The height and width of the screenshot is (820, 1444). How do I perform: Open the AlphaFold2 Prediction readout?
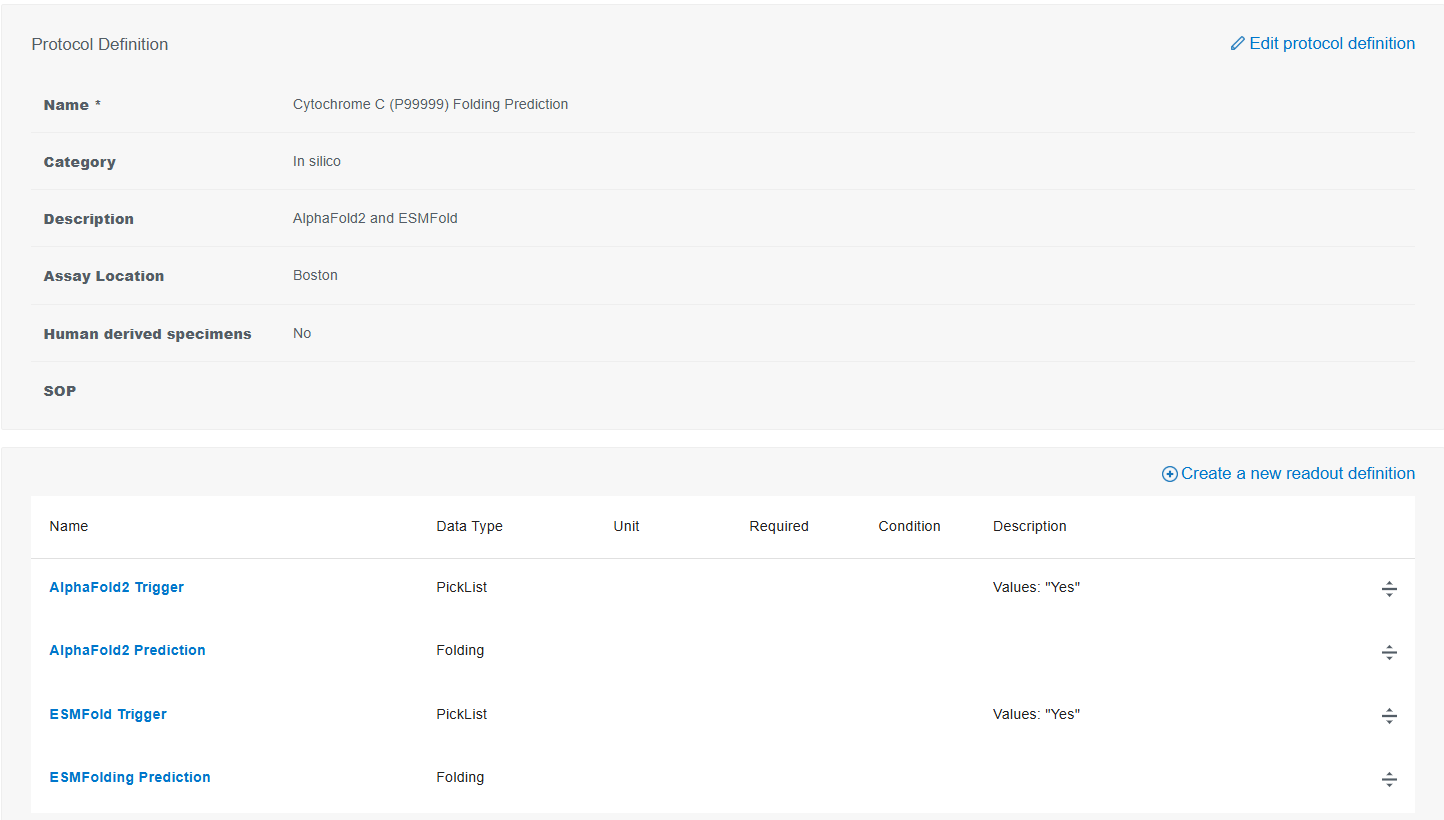[127, 650]
